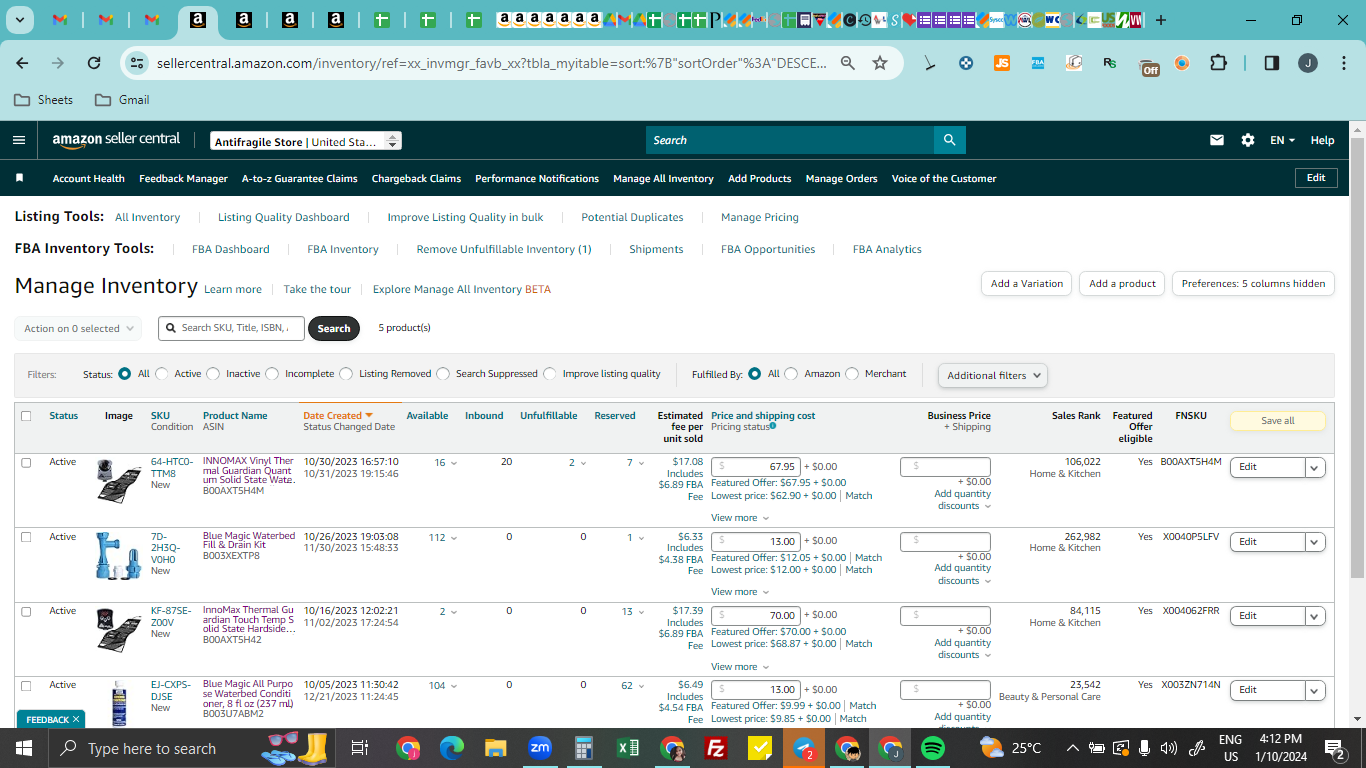This screenshot has height=768, width=1366.
Task: Open Preferences: 5 columns hidden
Action: point(1253,284)
